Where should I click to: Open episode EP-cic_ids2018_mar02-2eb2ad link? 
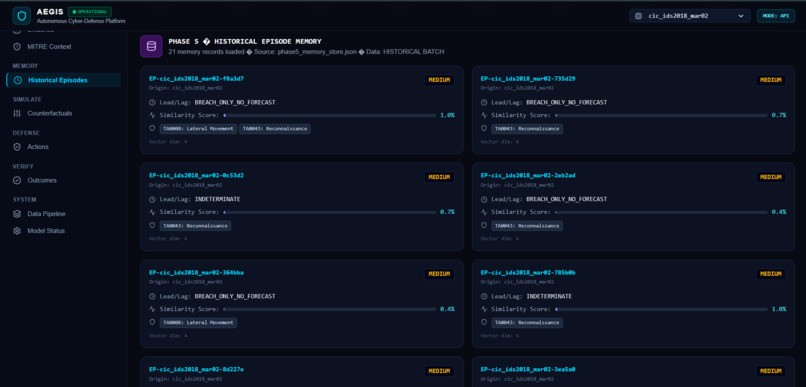[x=528, y=176]
